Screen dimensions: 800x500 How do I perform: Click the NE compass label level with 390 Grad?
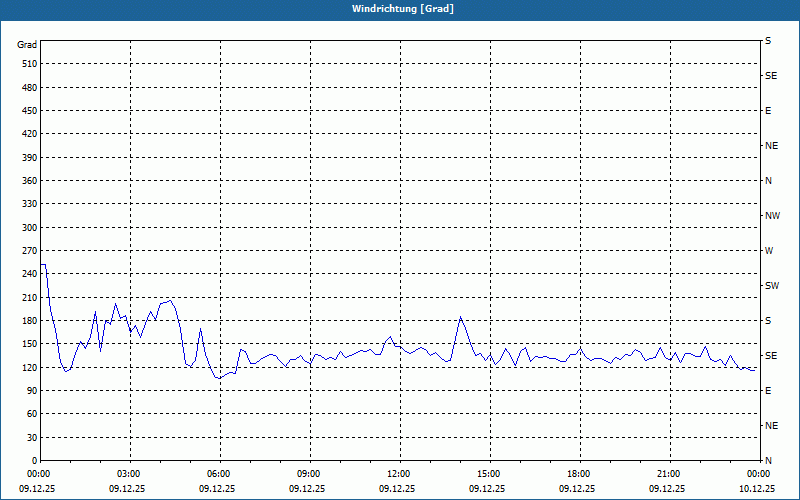click(771, 146)
